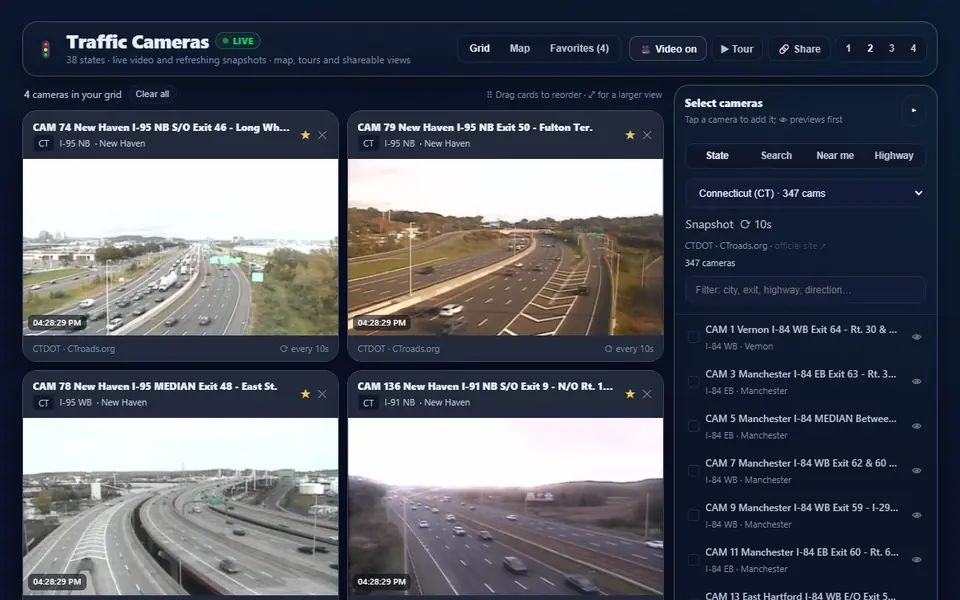Set grid layout to 3 columns
The width and height of the screenshot is (960, 600).
pyautogui.click(x=891, y=48)
